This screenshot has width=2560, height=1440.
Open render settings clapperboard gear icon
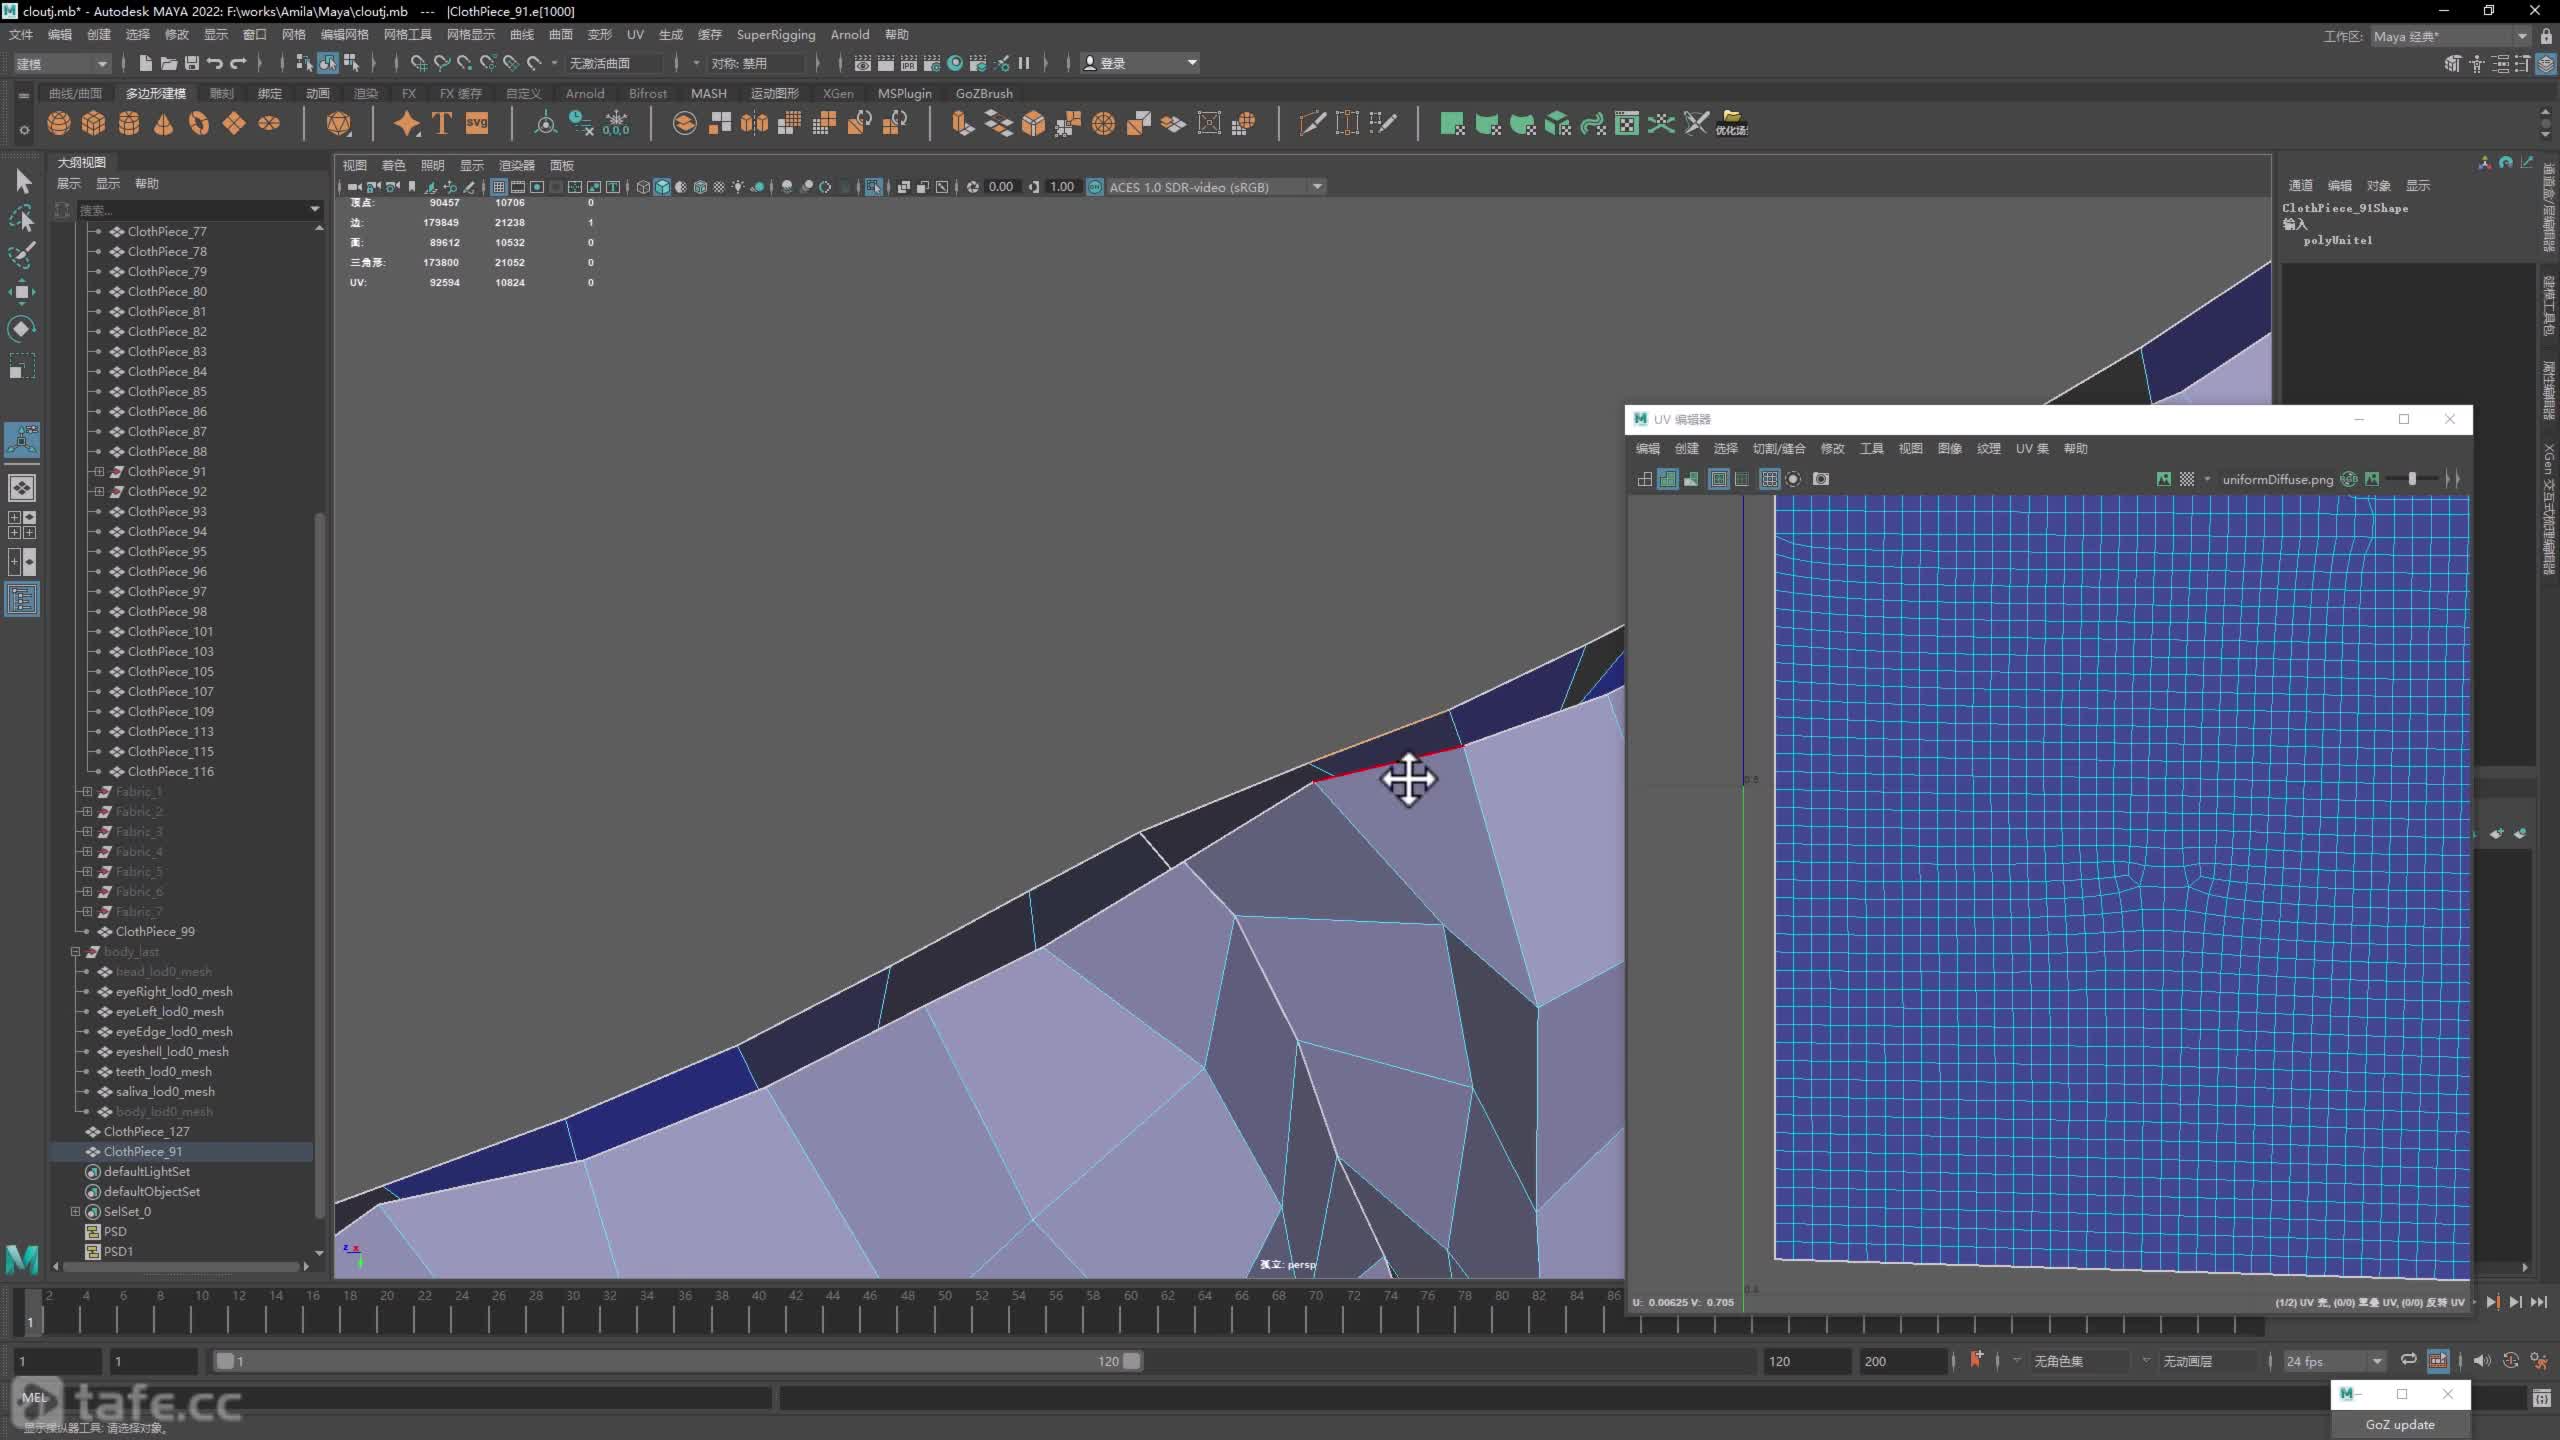[x=931, y=63]
